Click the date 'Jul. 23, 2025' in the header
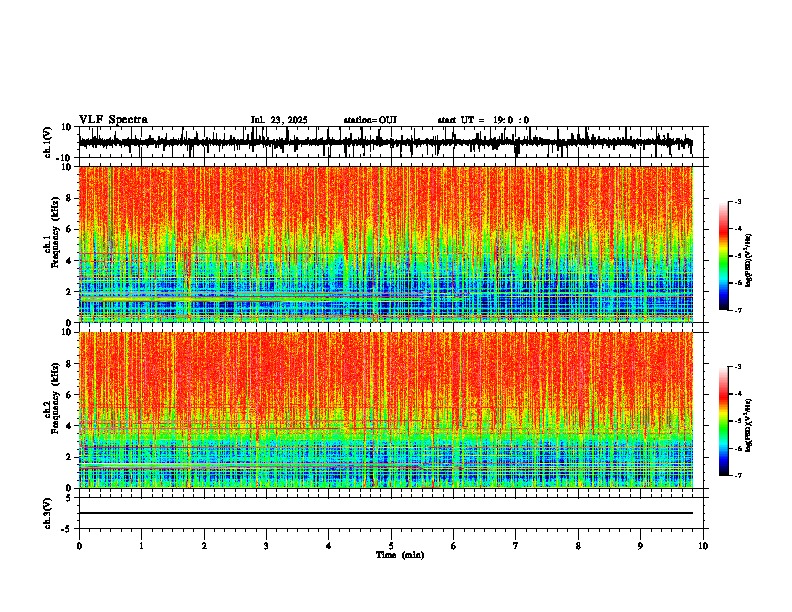Viewport: 792px width, 612px height. [279, 120]
